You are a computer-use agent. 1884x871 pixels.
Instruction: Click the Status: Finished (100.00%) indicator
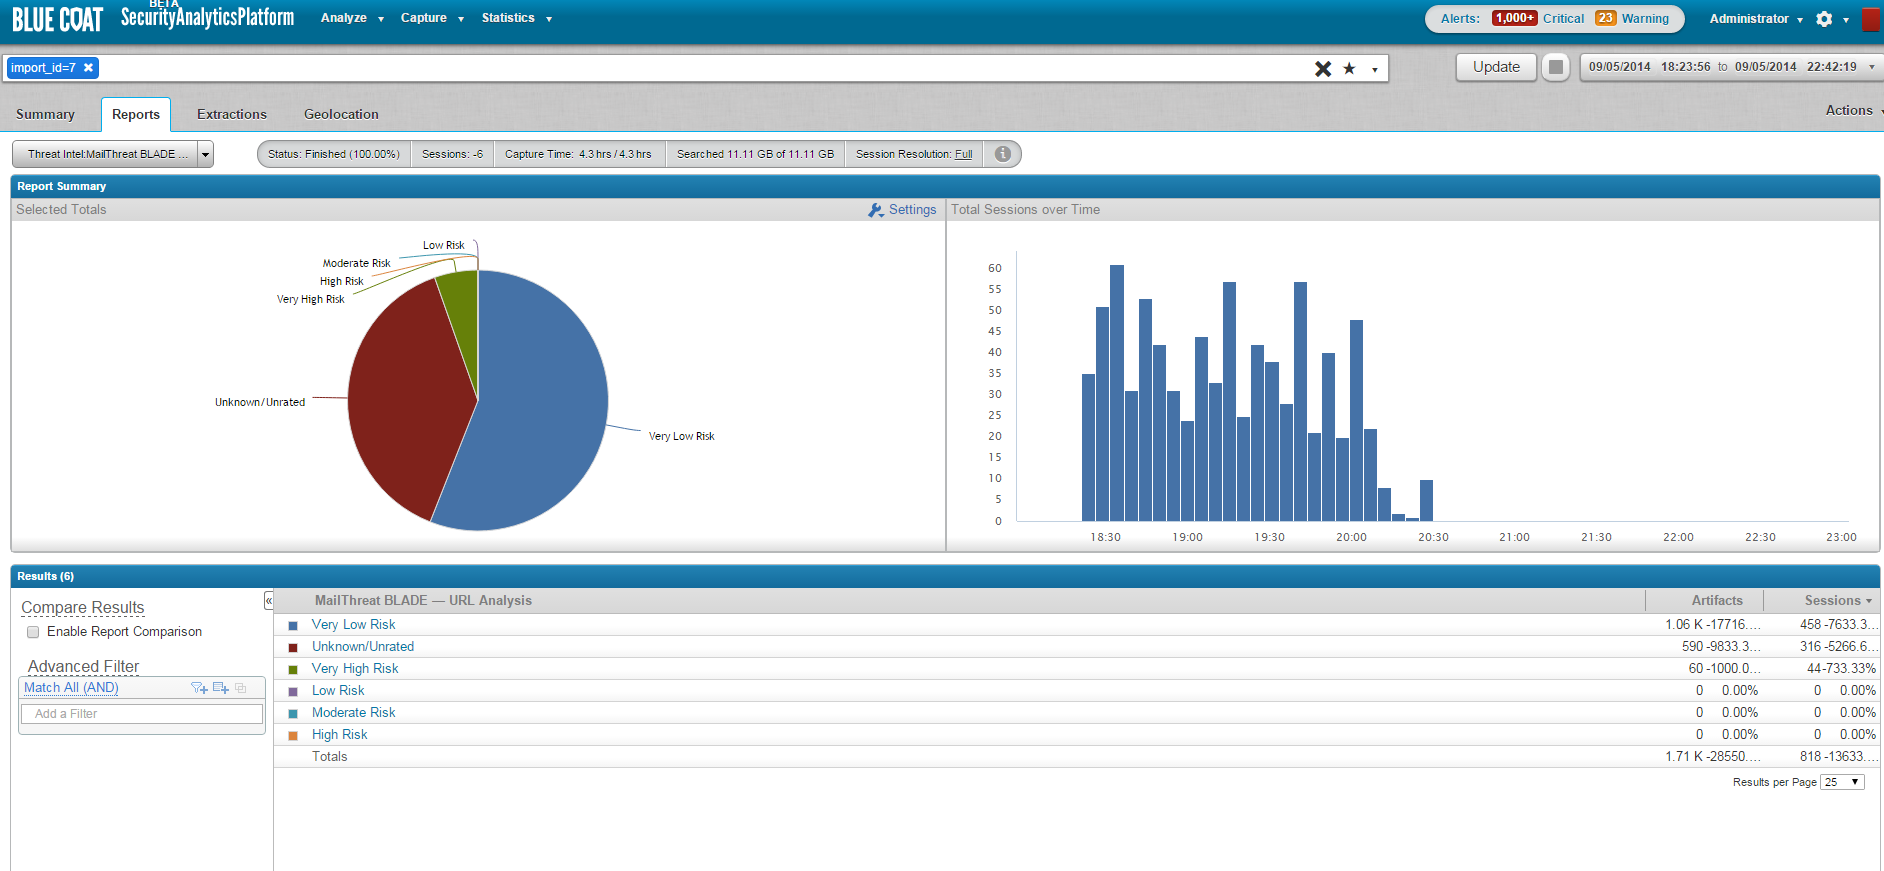[334, 154]
